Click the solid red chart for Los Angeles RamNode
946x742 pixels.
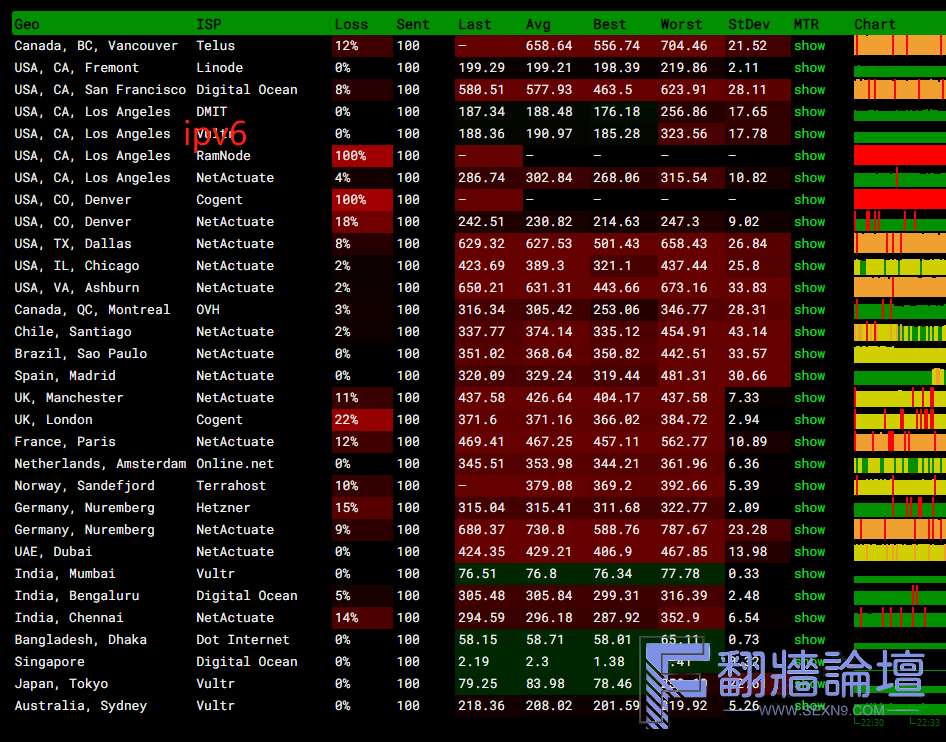899,156
